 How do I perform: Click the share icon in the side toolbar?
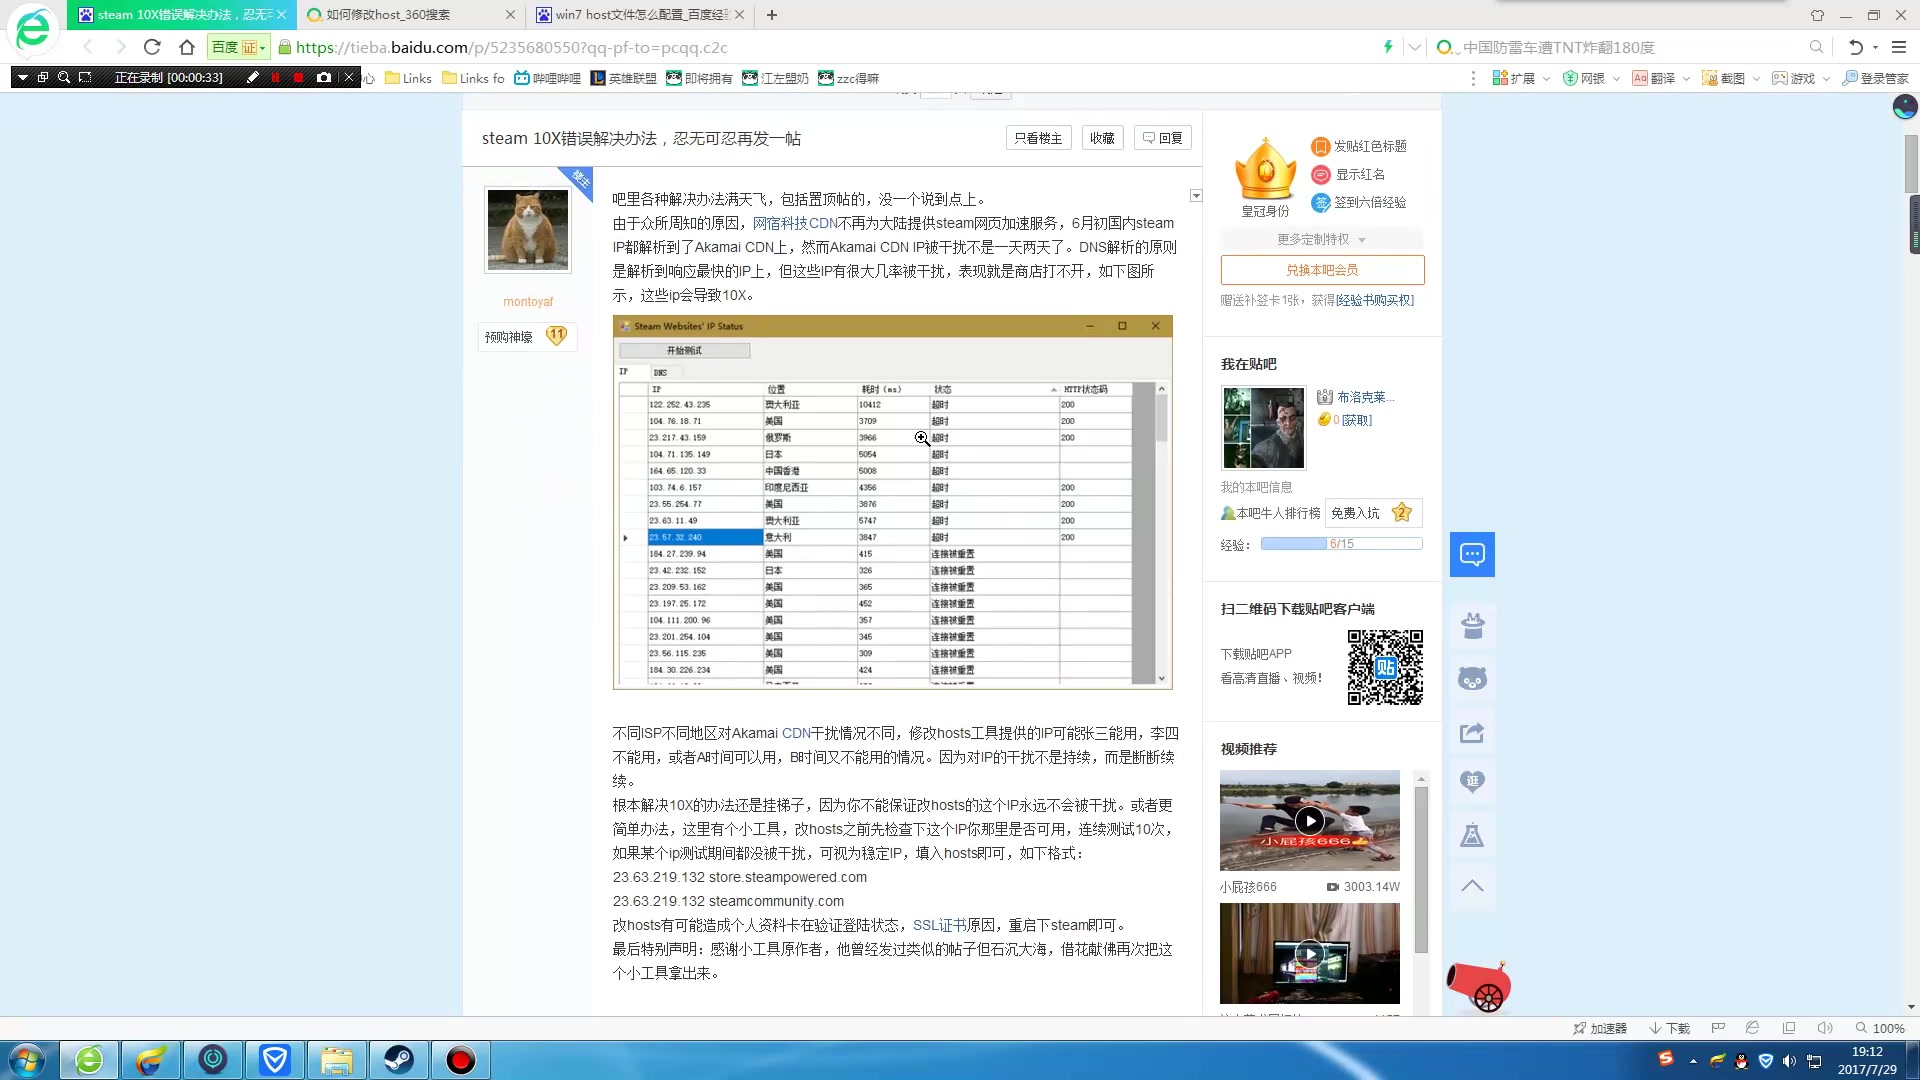point(1472,733)
